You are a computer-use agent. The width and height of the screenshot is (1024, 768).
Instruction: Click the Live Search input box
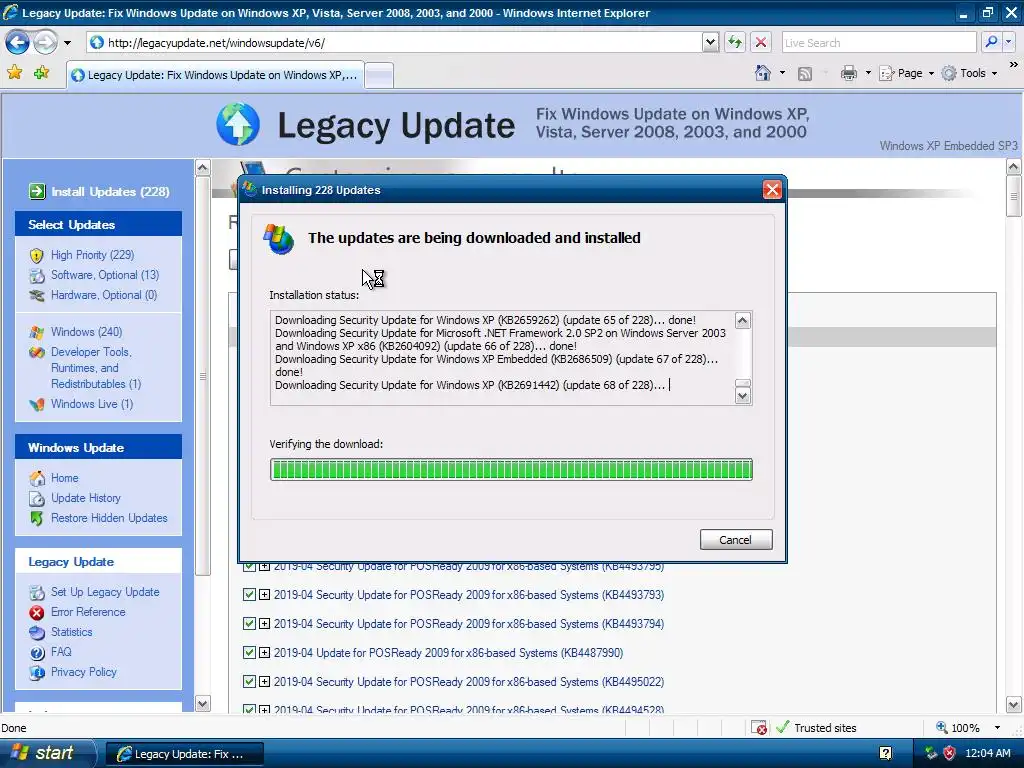click(878, 43)
